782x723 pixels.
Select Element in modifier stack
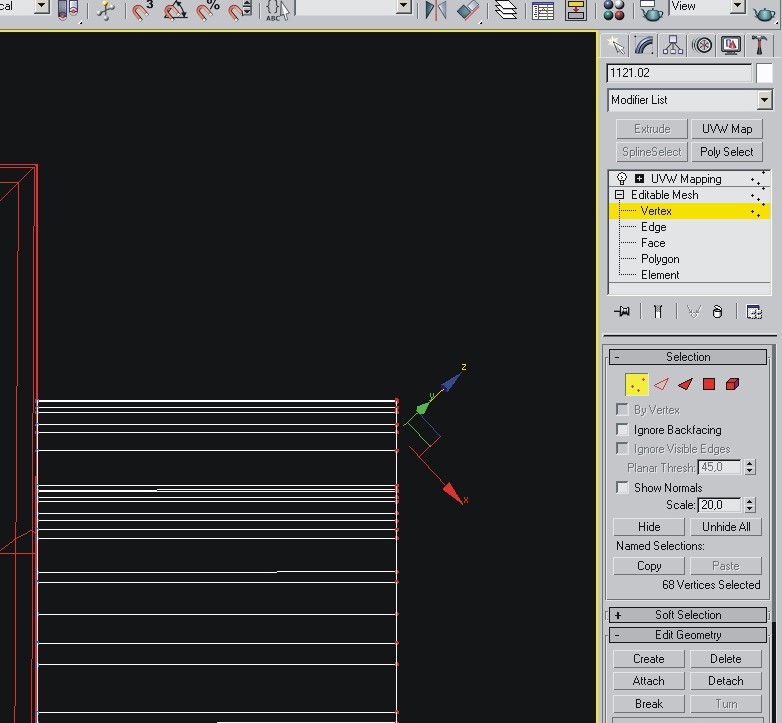[660, 275]
